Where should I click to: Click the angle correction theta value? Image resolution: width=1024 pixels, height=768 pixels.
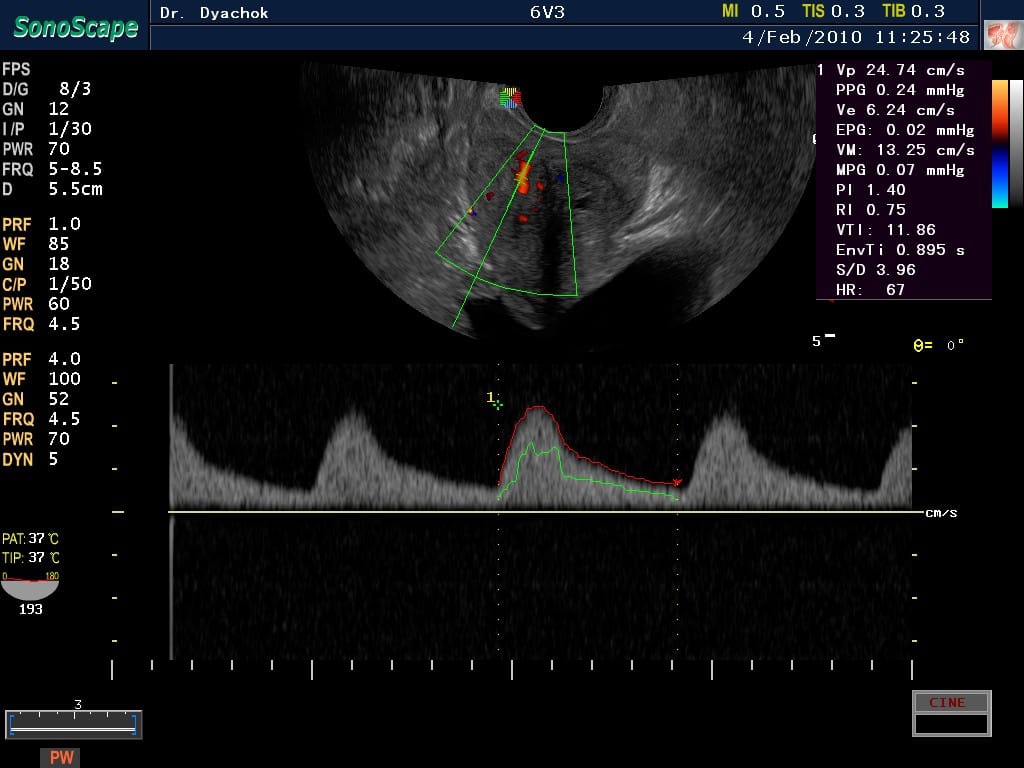938,345
